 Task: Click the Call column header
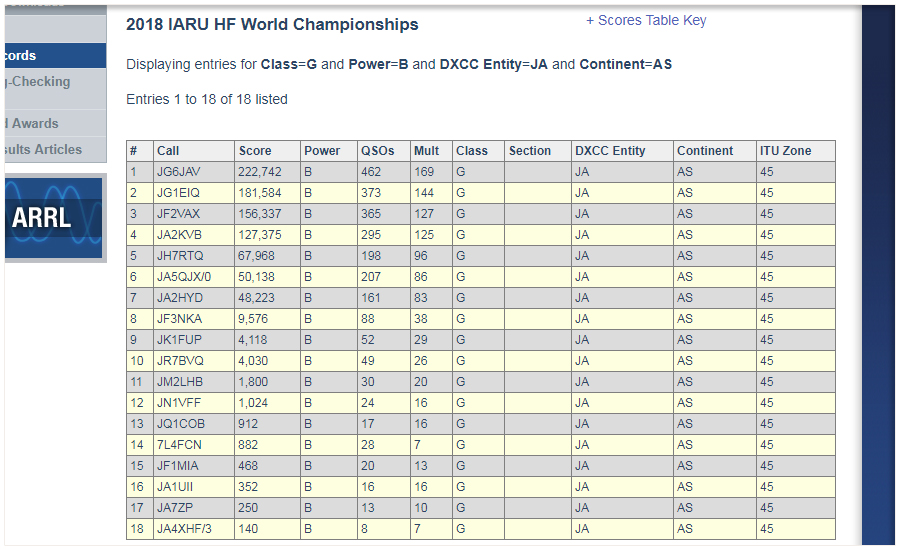point(168,151)
